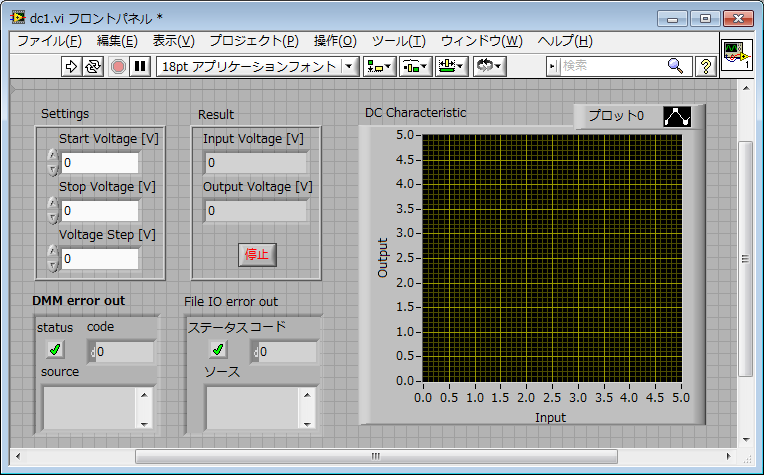Toggle DMM error out status indicator
The height and width of the screenshot is (475, 764).
coord(55,349)
